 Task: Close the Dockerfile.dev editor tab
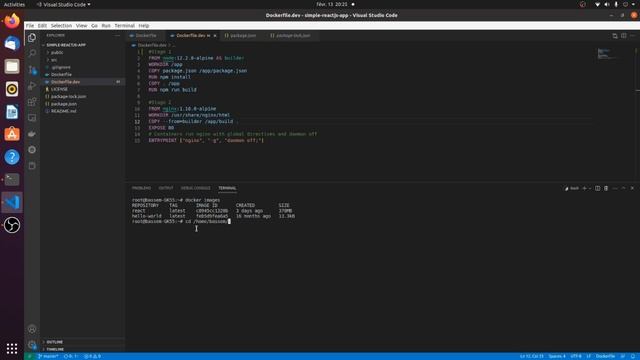215,36
